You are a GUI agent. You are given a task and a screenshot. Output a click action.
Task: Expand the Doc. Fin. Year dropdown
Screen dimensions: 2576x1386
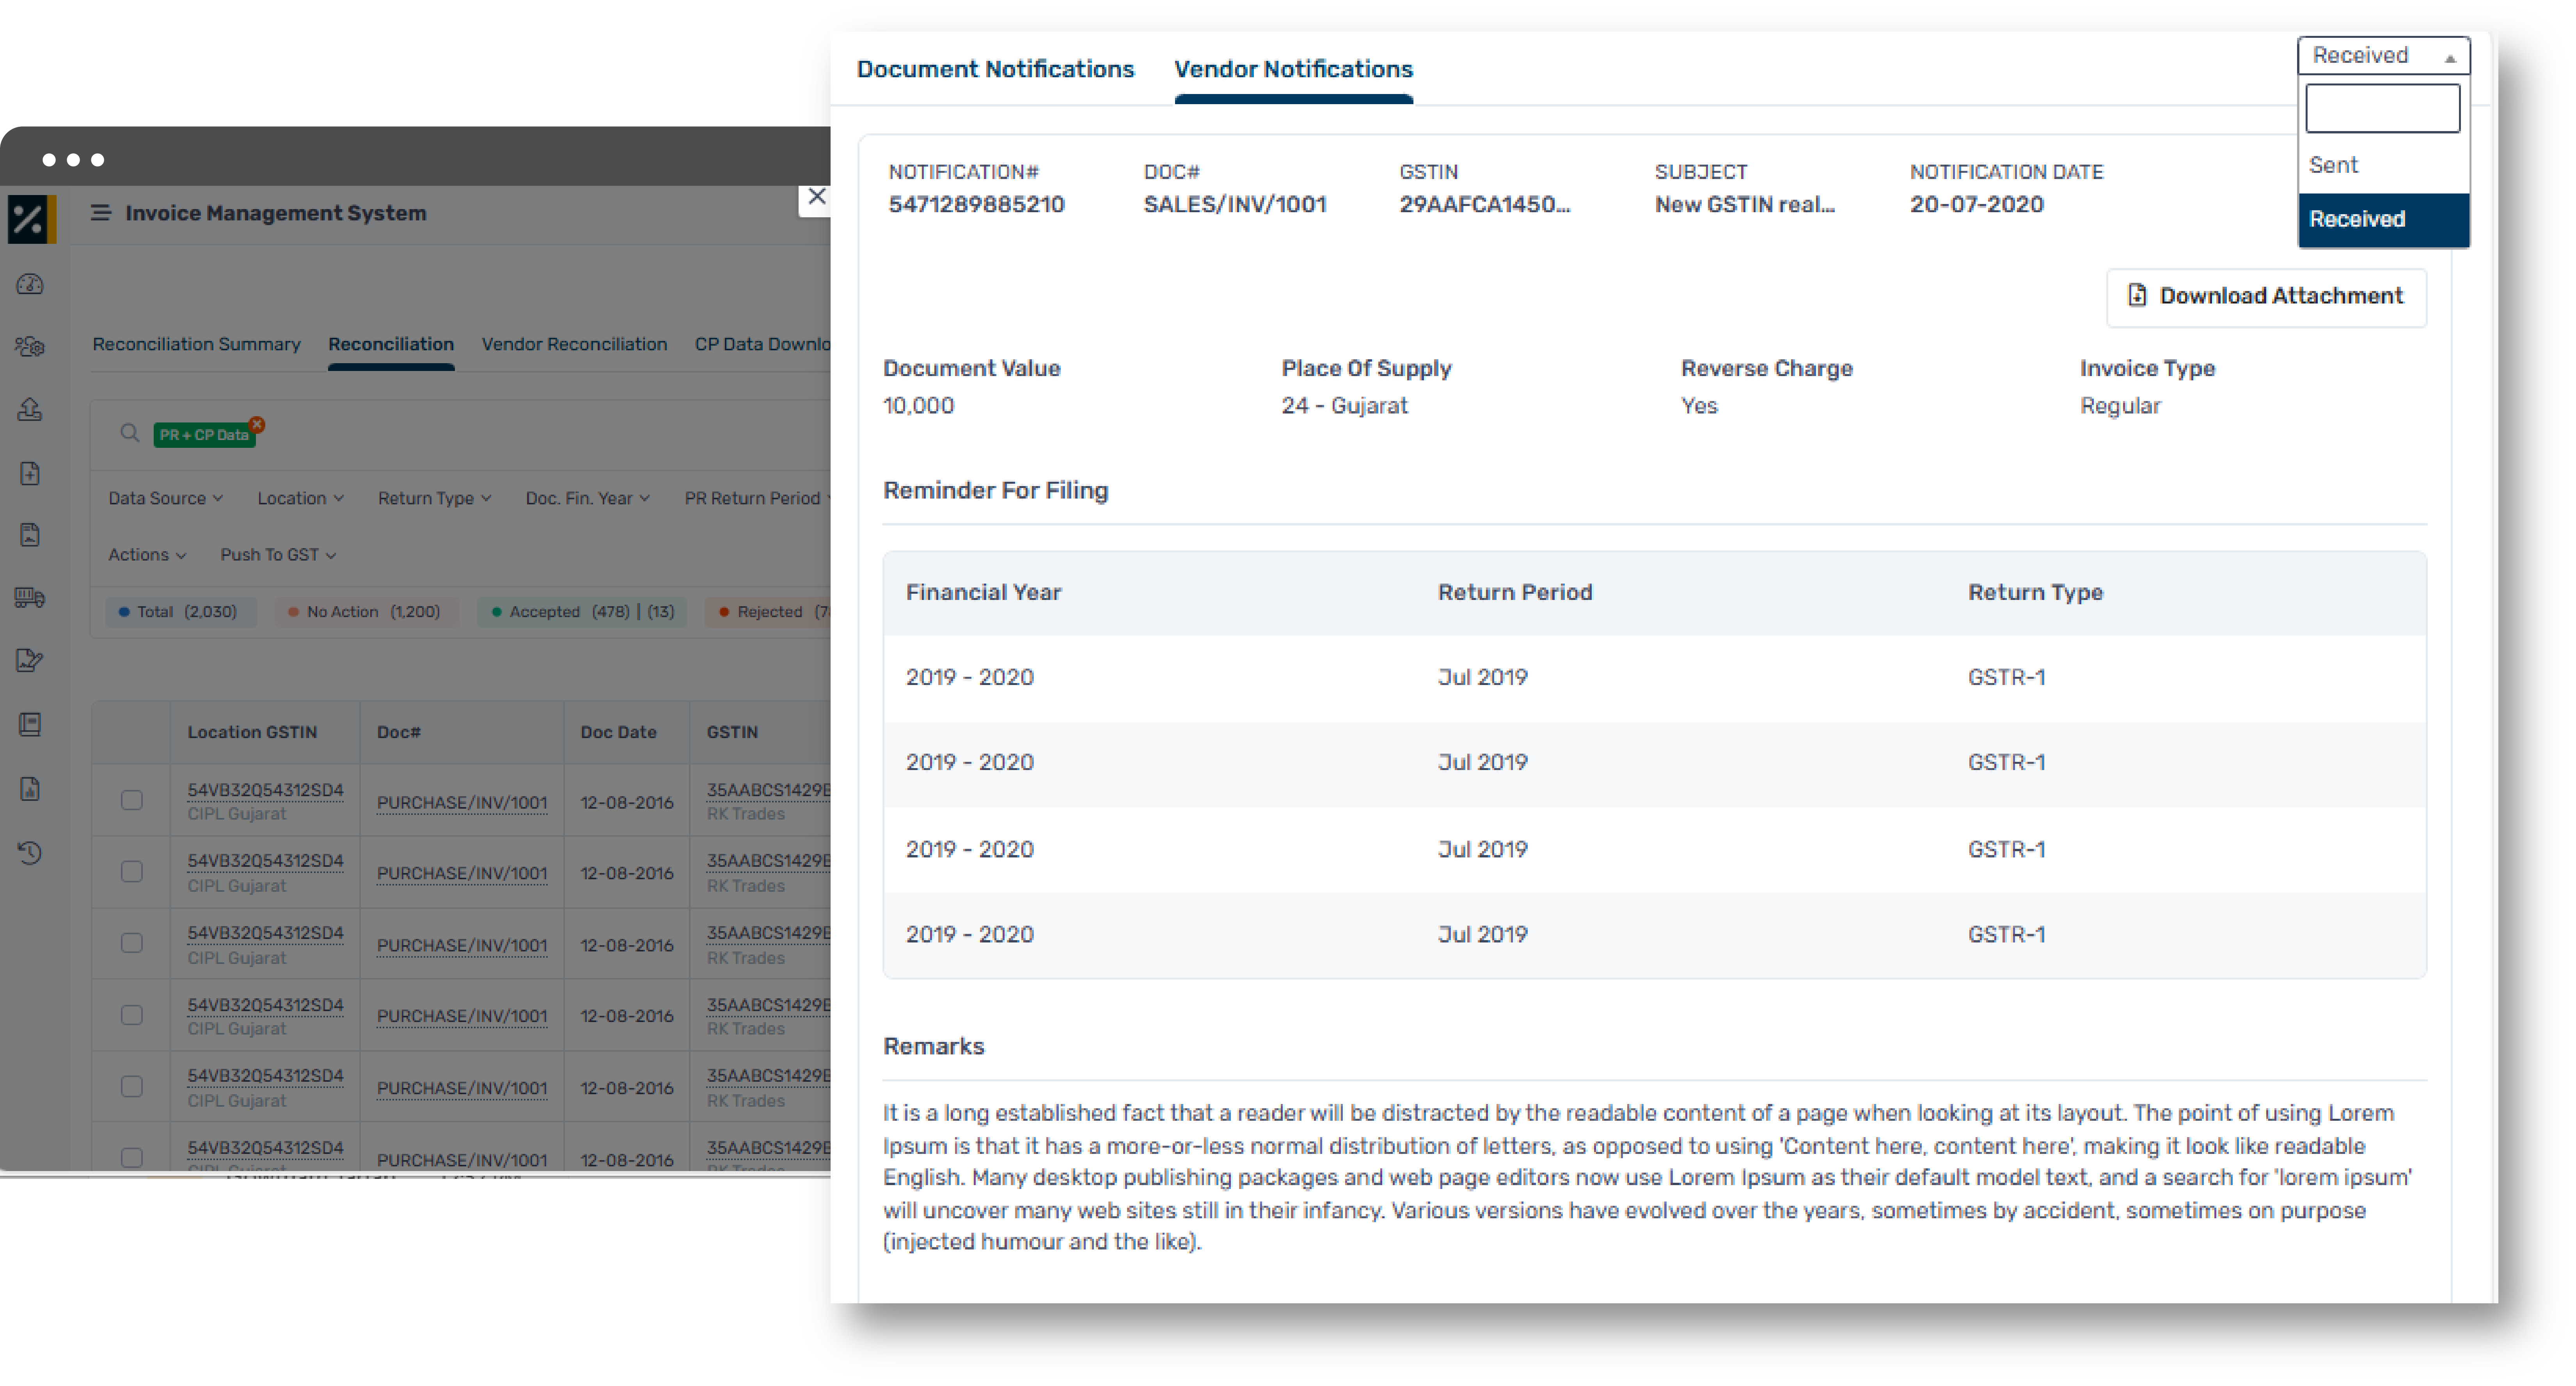pos(588,498)
